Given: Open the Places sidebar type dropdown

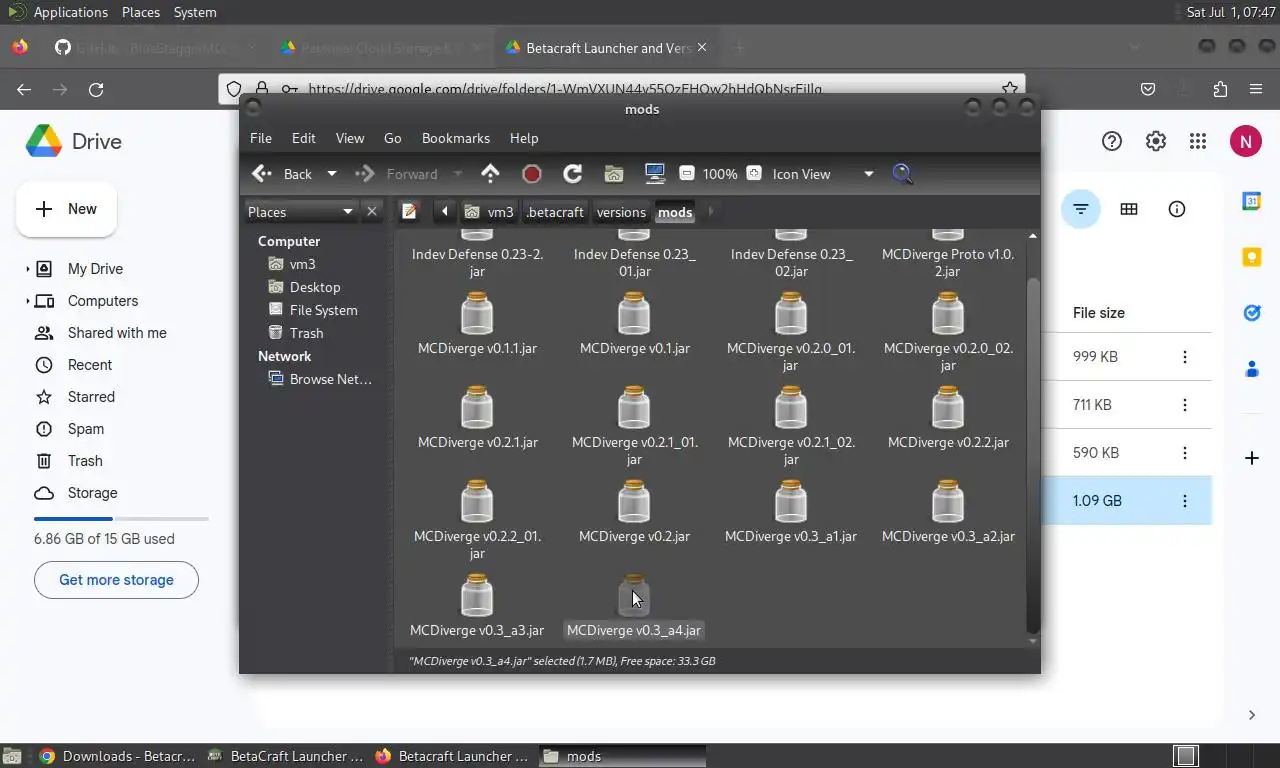Looking at the screenshot, I should pos(300,212).
